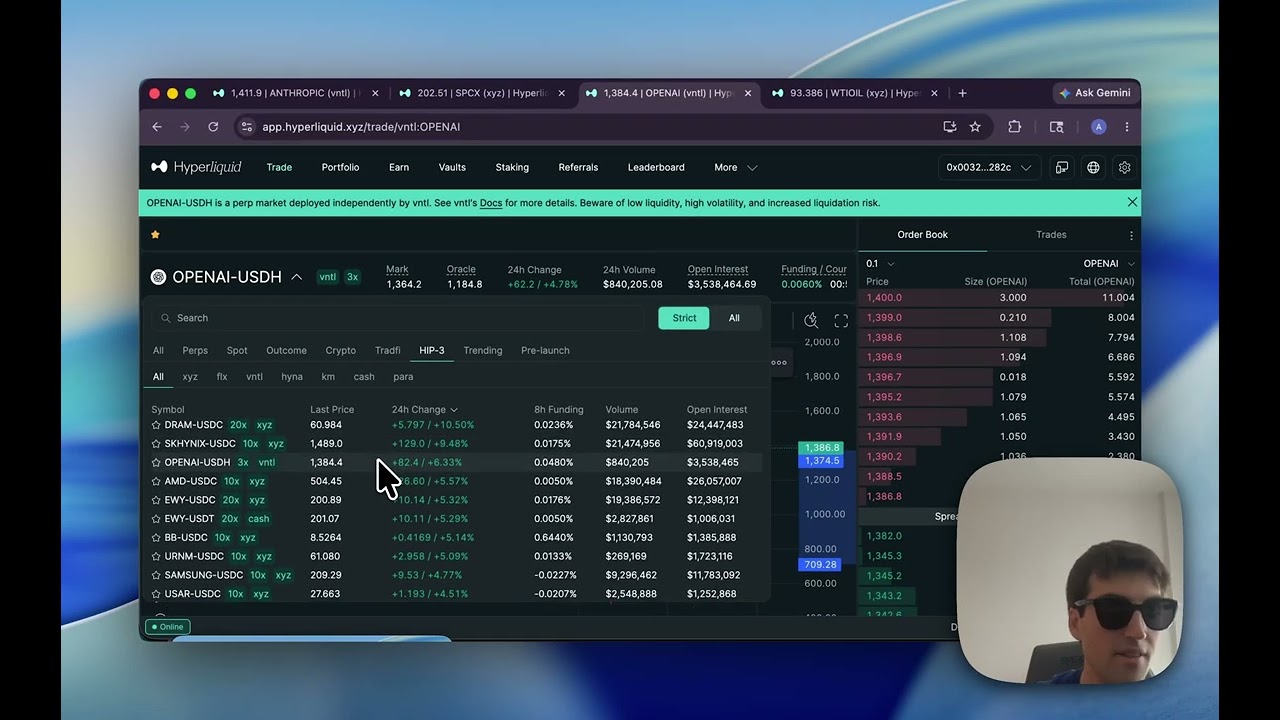Favorite OPENAI-USDH row star icon
This screenshot has width=1280, height=720.
click(156, 463)
